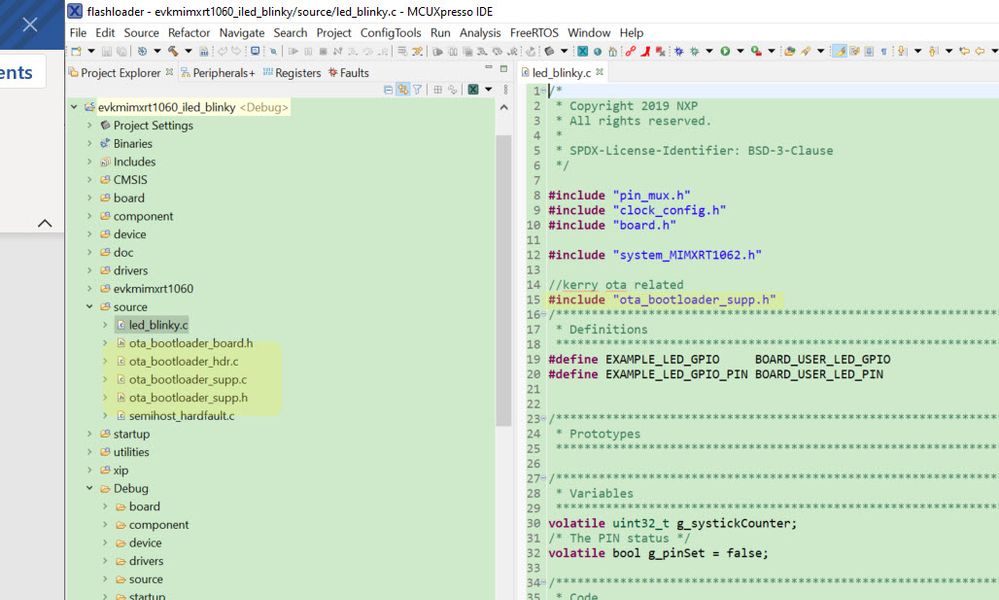
Task: Click the binary utilities toolbar icon
Action: pyautogui.click(x=204, y=51)
